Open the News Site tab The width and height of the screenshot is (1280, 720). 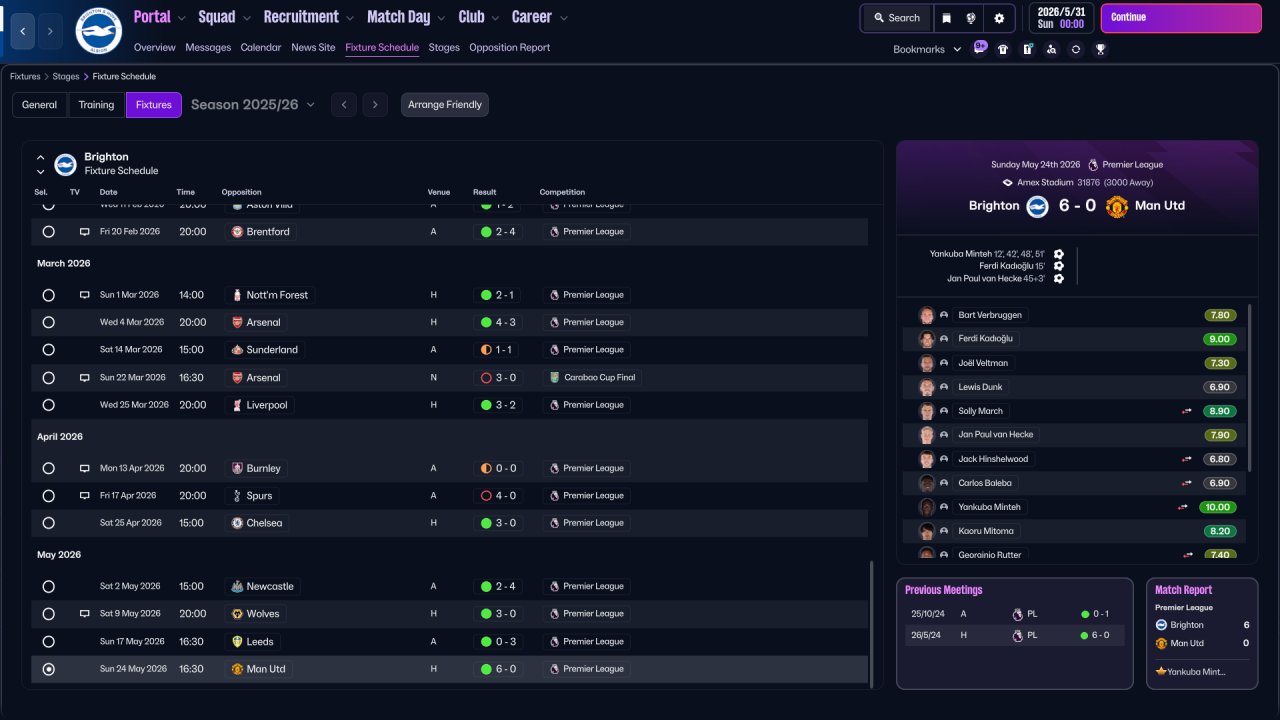tap(313, 48)
